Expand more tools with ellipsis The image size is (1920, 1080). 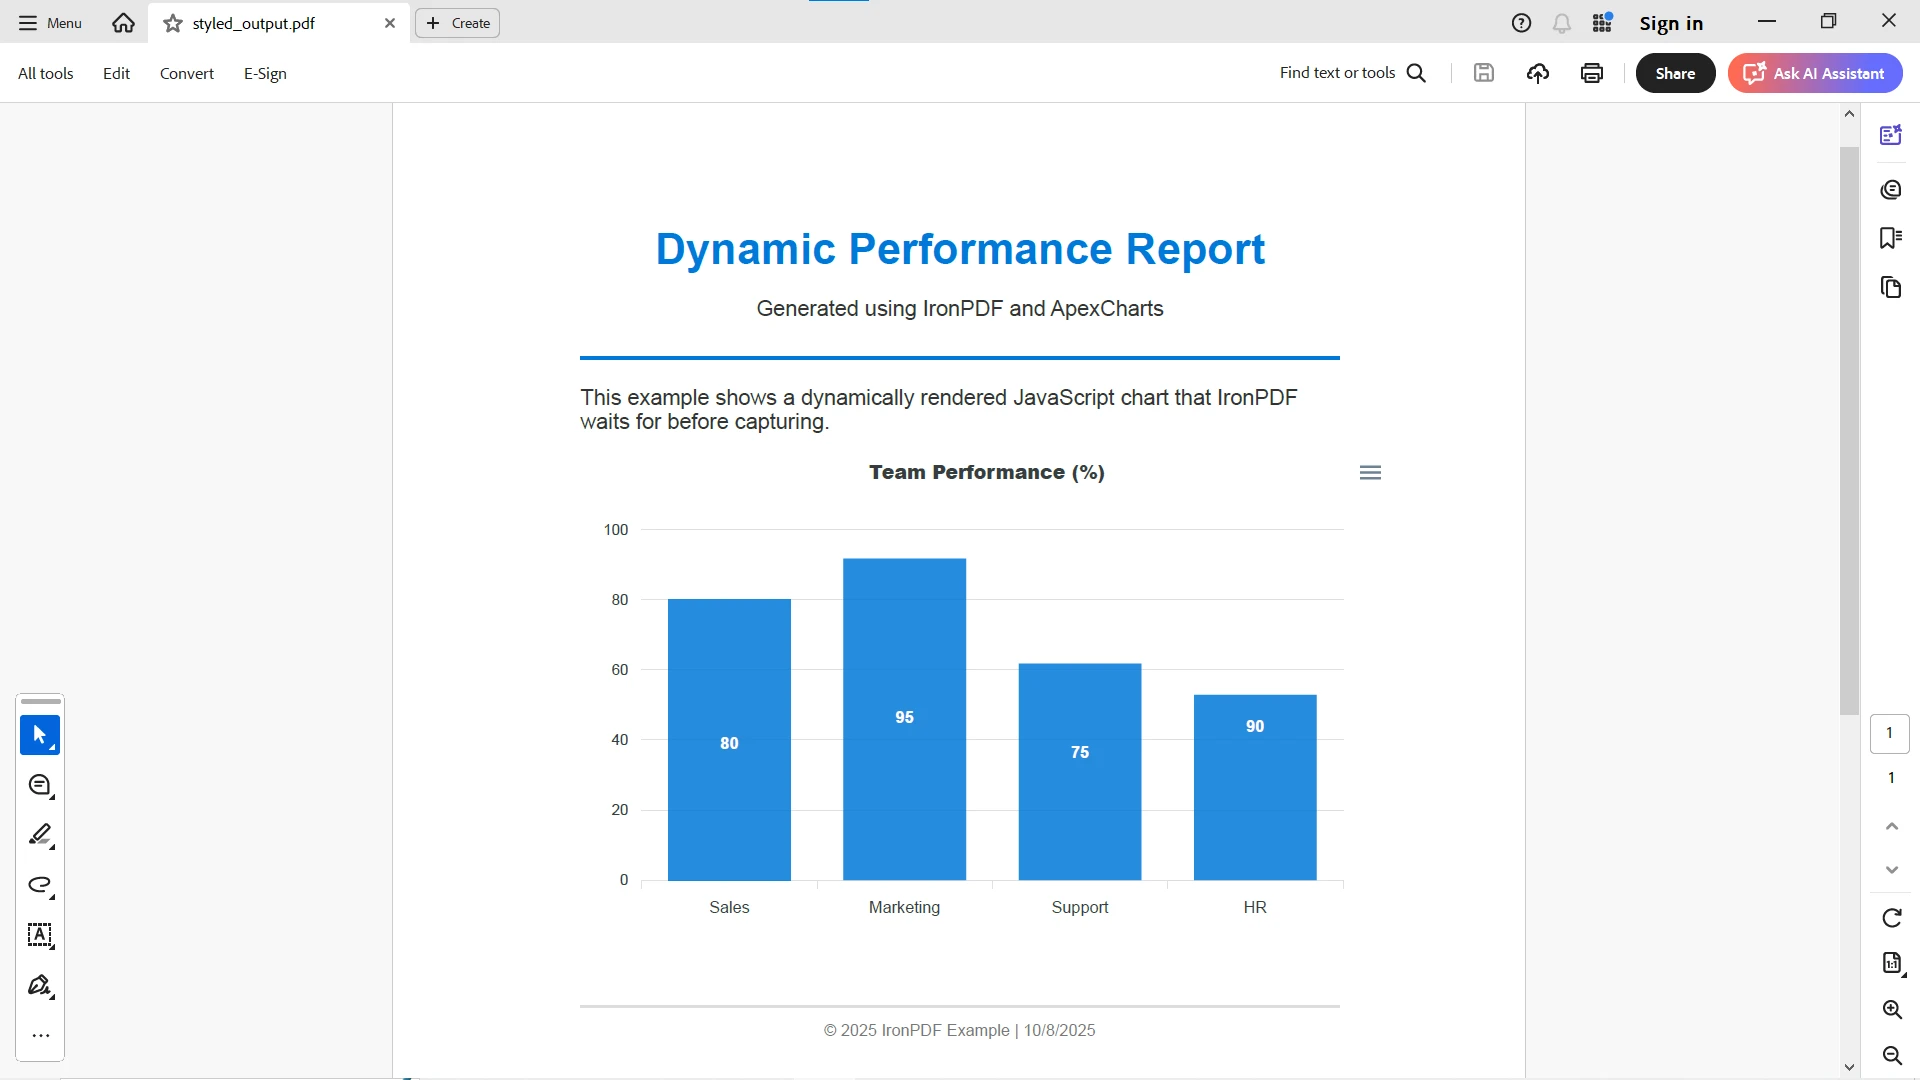point(40,1036)
